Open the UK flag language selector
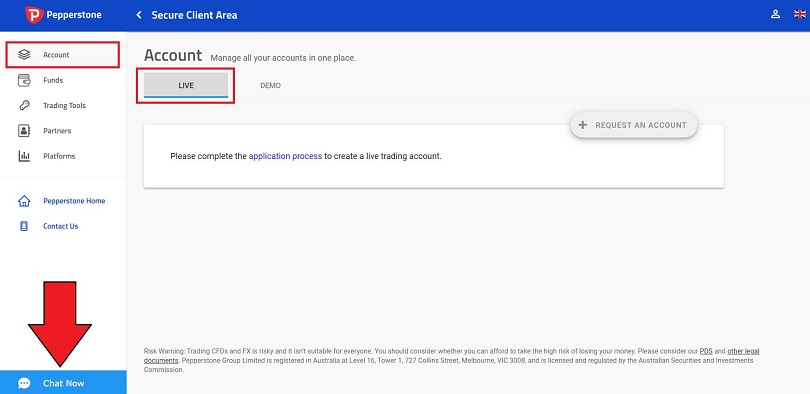The image size is (810, 394). click(799, 14)
